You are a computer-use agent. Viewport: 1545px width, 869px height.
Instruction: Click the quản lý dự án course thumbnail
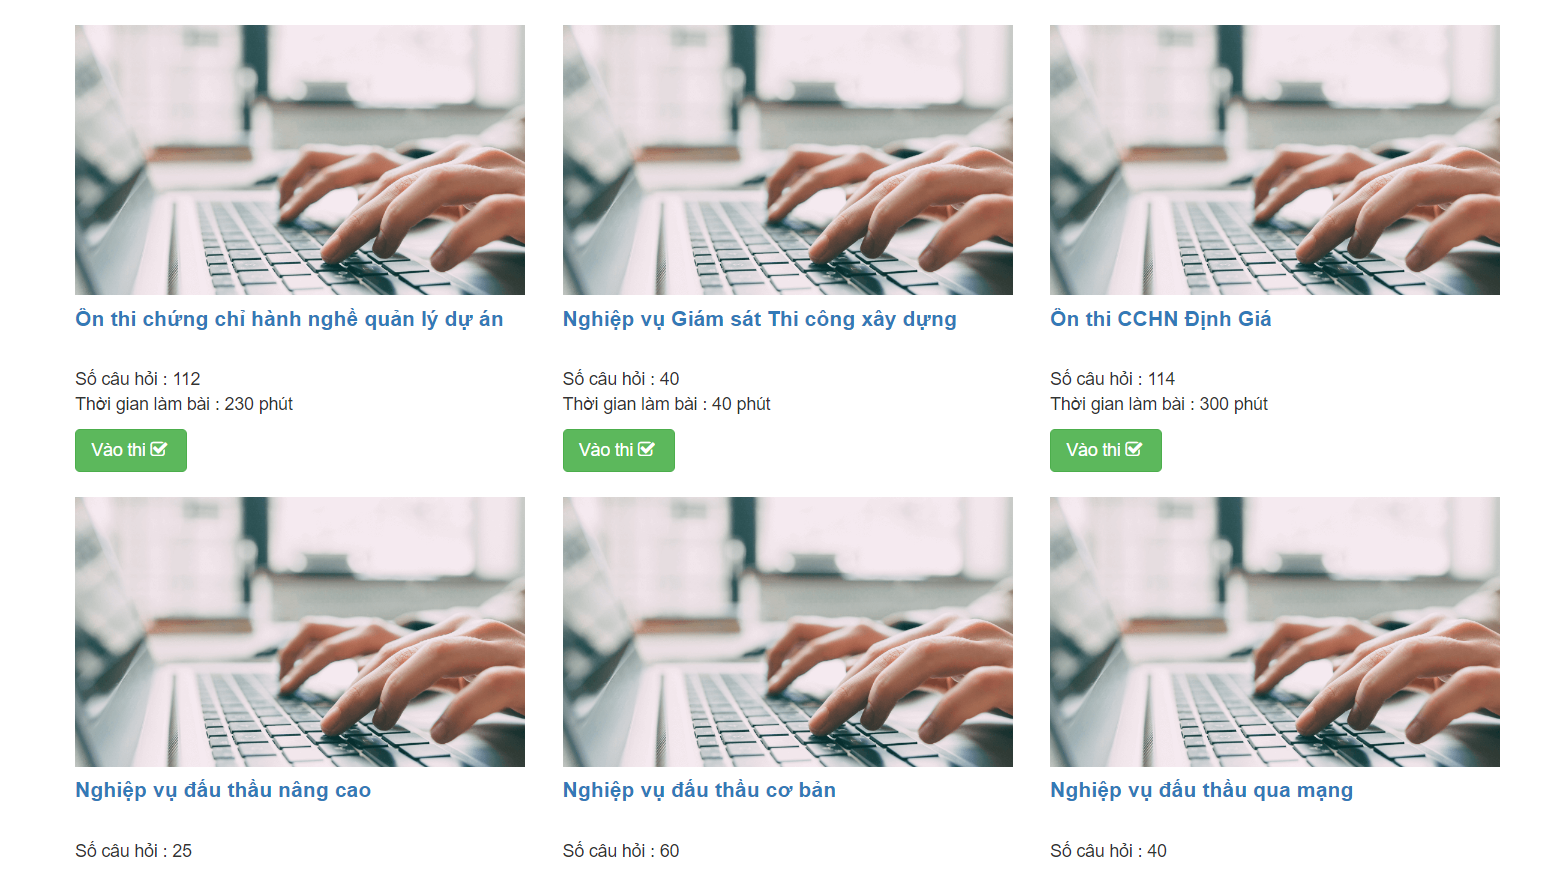(300, 160)
